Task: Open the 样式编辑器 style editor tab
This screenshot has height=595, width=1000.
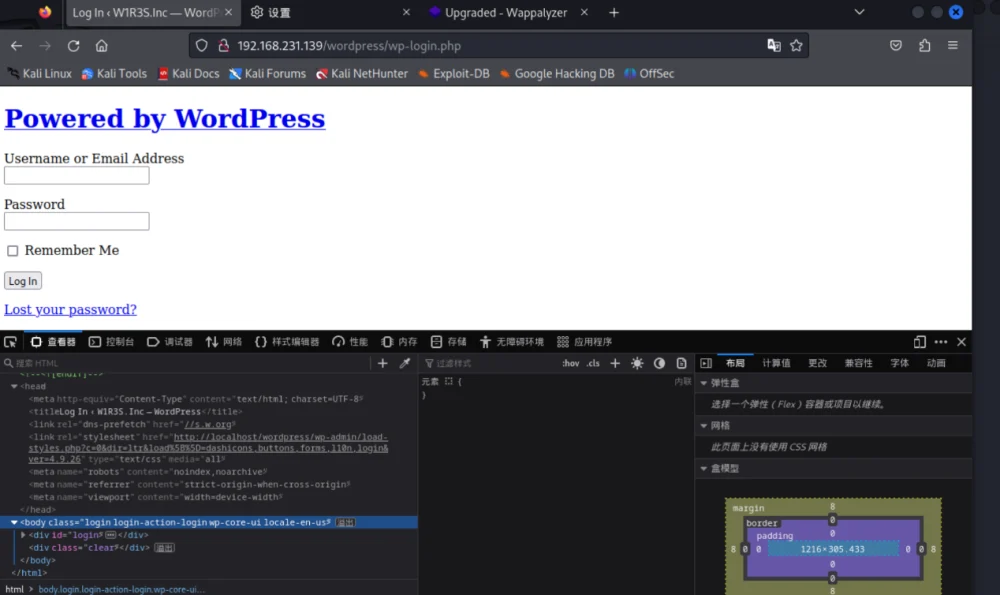Action: tap(287, 342)
